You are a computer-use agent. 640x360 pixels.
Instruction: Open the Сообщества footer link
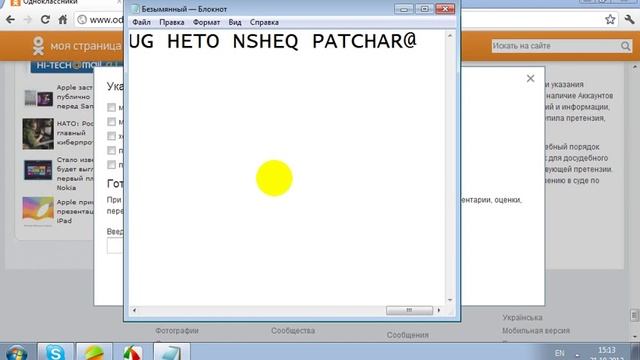(x=293, y=331)
